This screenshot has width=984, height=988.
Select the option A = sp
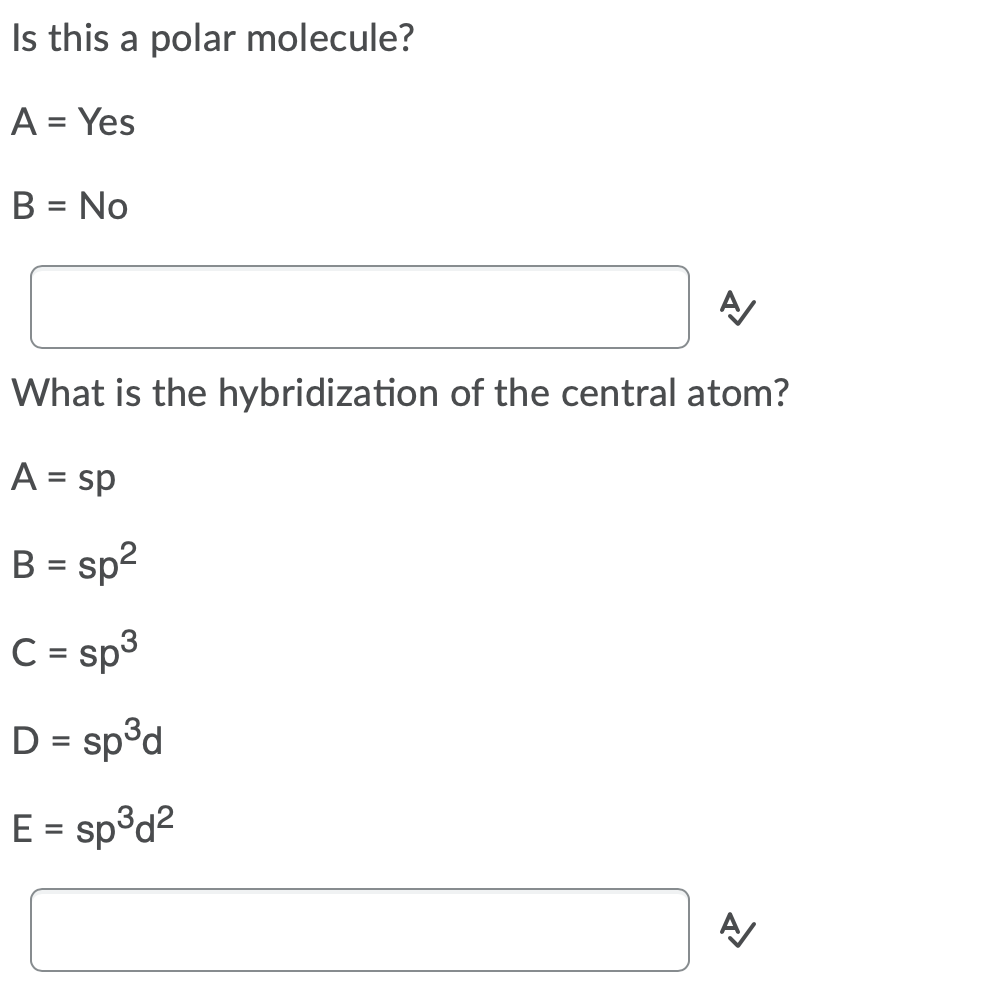click(x=64, y=477)
